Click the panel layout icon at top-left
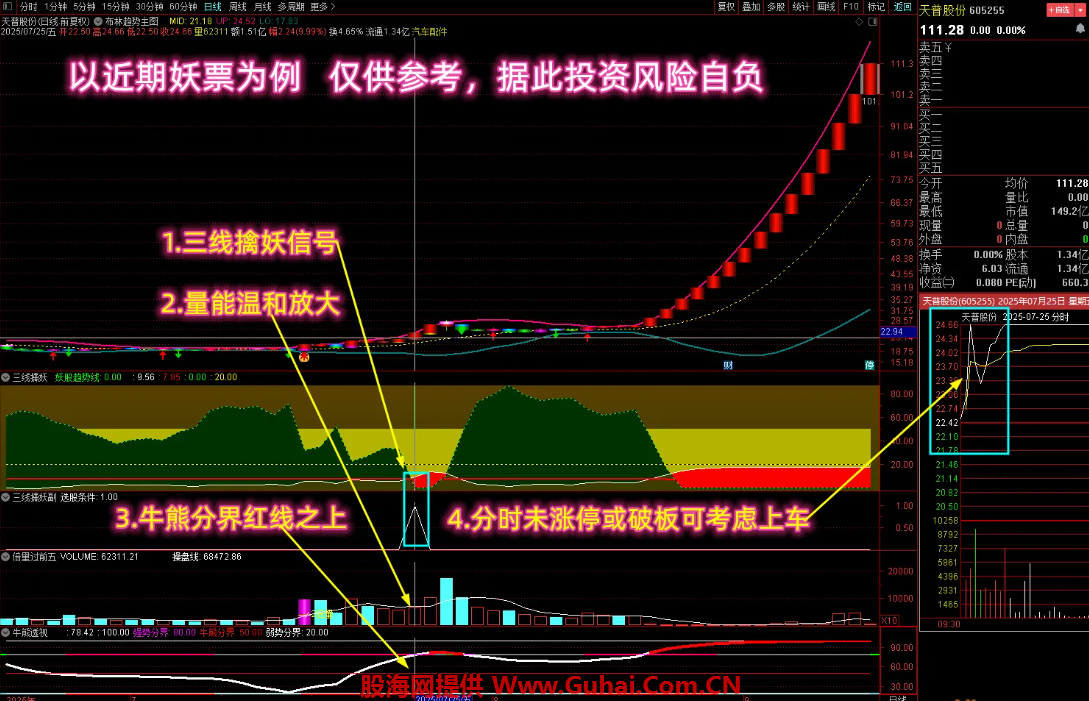Screen dimensions: 1089x701 (x=9, y=6)
